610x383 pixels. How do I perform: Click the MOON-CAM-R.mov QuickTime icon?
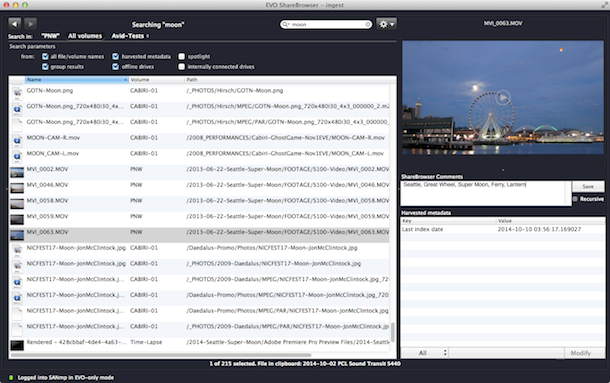point(17,140)
